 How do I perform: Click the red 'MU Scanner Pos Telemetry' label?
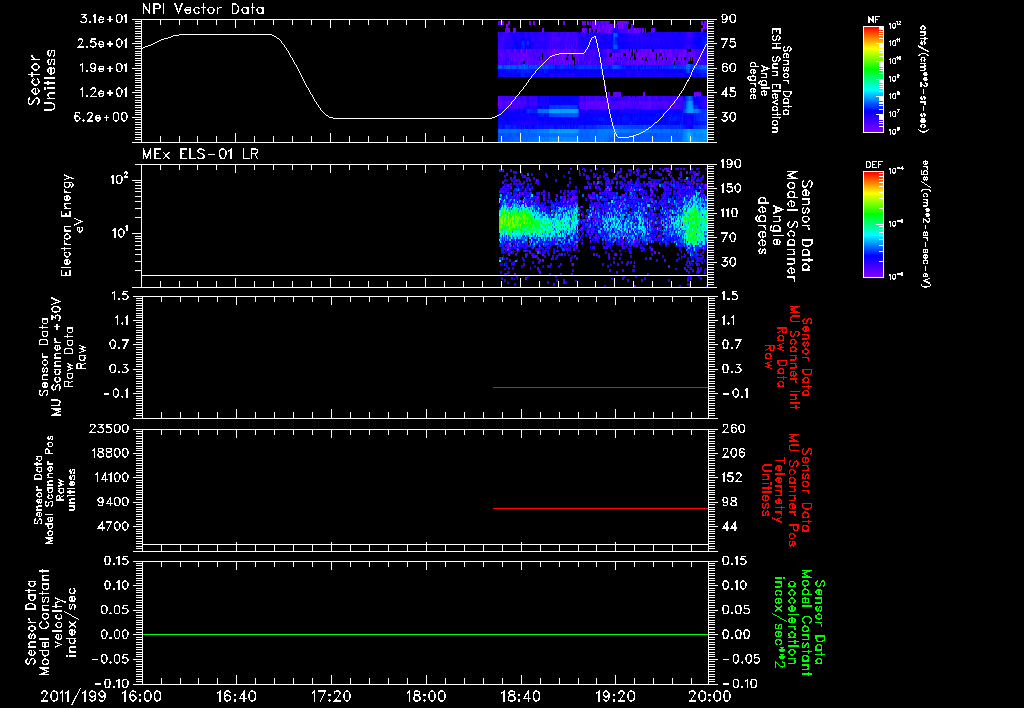(x=786, y=490)
